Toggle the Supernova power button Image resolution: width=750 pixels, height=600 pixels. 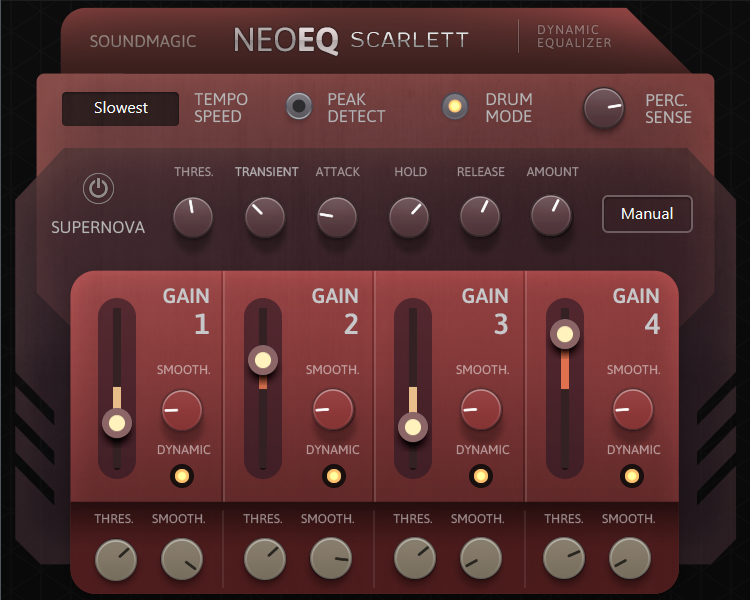click(x=98, y=188)
